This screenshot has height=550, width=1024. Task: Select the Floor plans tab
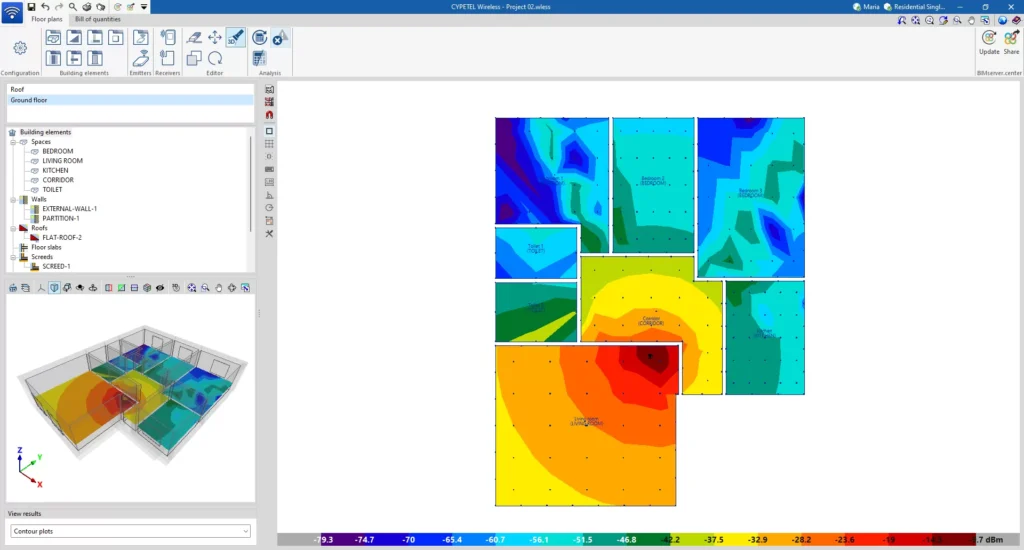pyautogui.click(x=47, y=19)
